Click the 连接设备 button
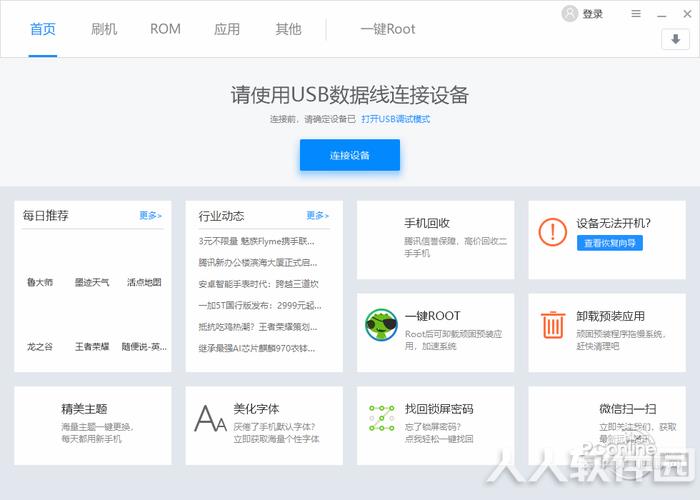The width and height of the screenshot is (700, 500). (350, 155)
